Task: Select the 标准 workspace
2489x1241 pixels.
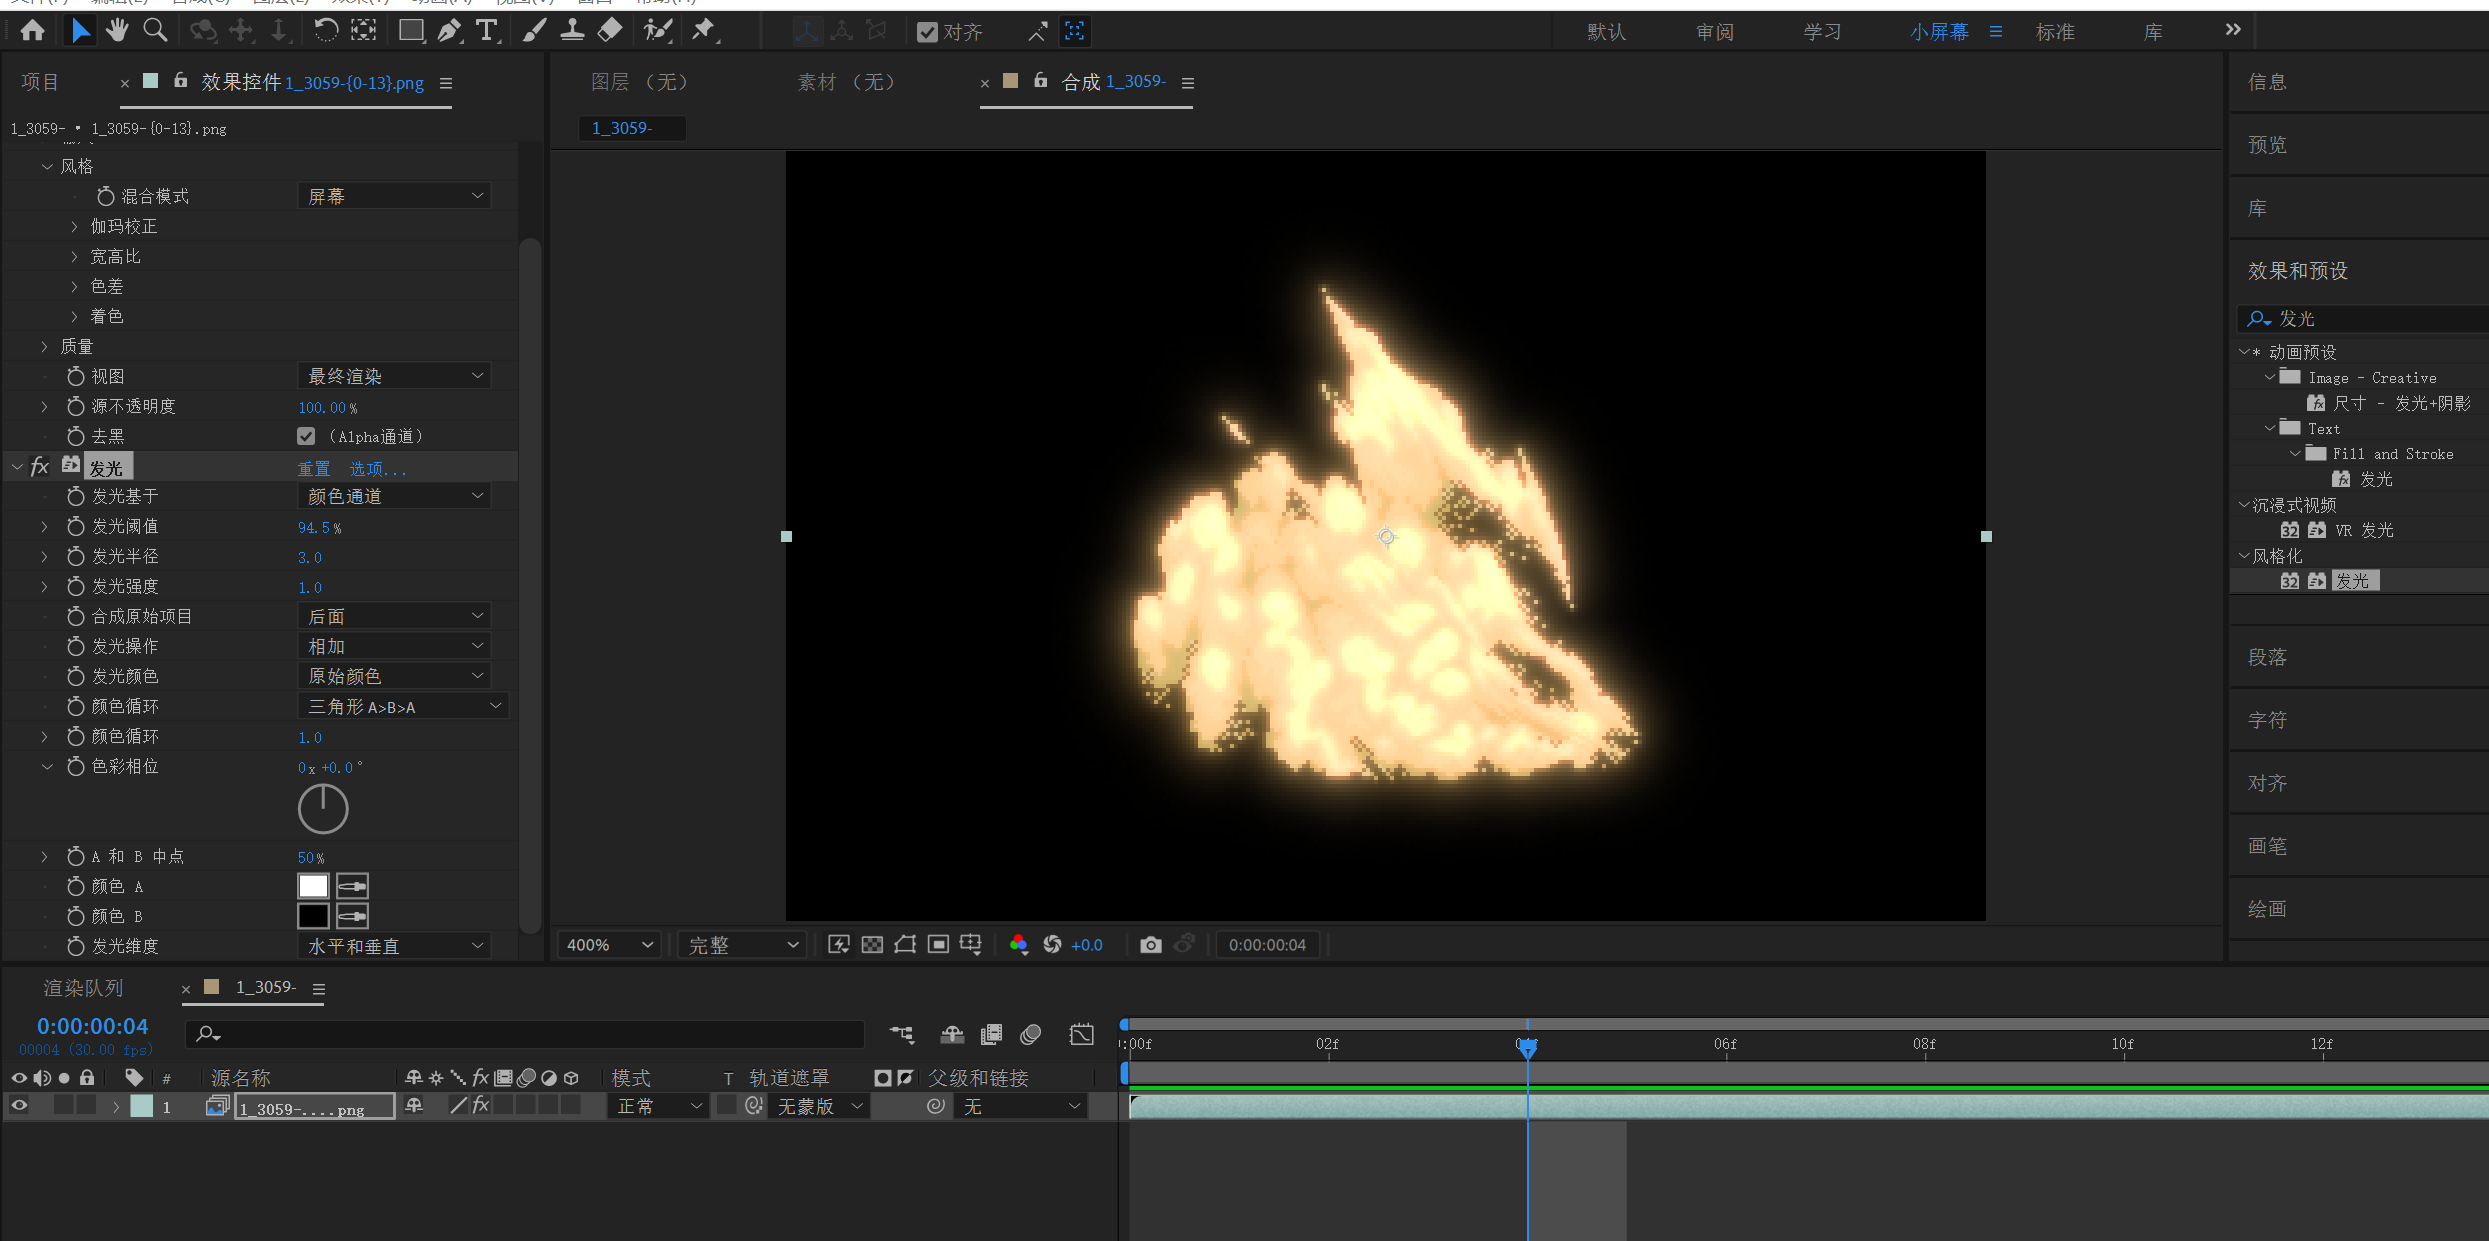Action: pos(2055,32)
